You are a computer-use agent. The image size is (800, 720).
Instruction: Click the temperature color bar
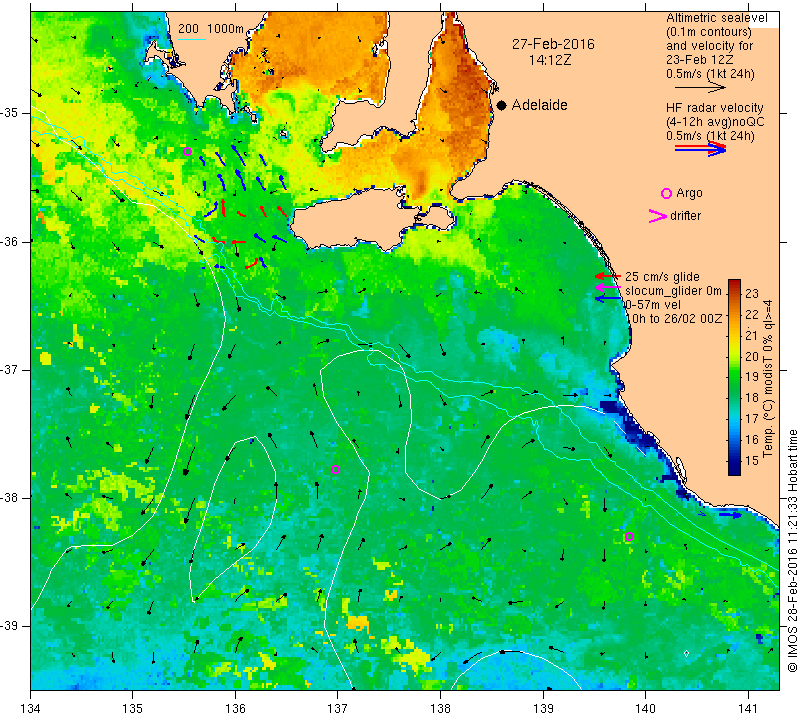click(x=734, y=377)
